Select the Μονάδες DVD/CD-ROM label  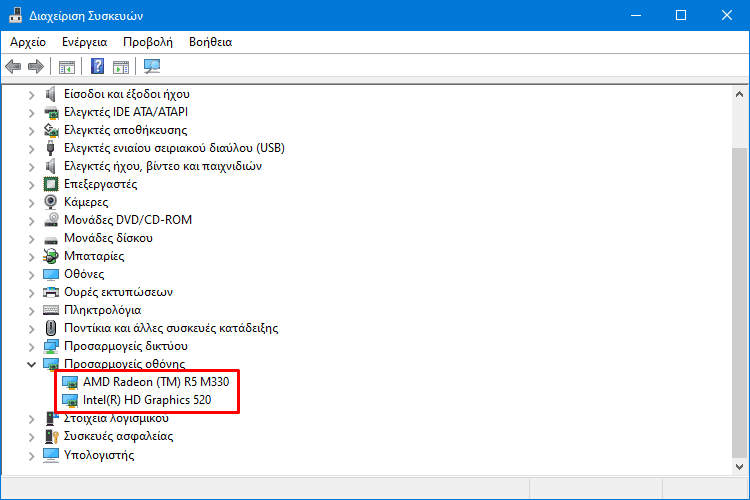point(128,220)
